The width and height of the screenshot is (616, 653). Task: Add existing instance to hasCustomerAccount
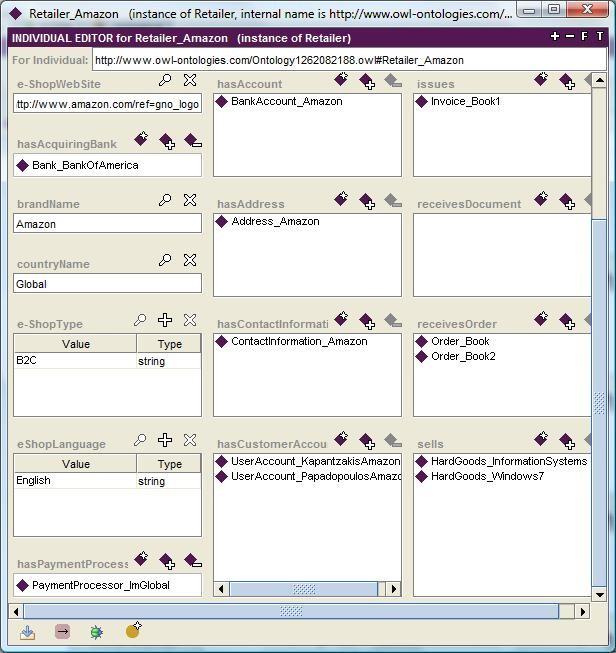coord(367,441)
